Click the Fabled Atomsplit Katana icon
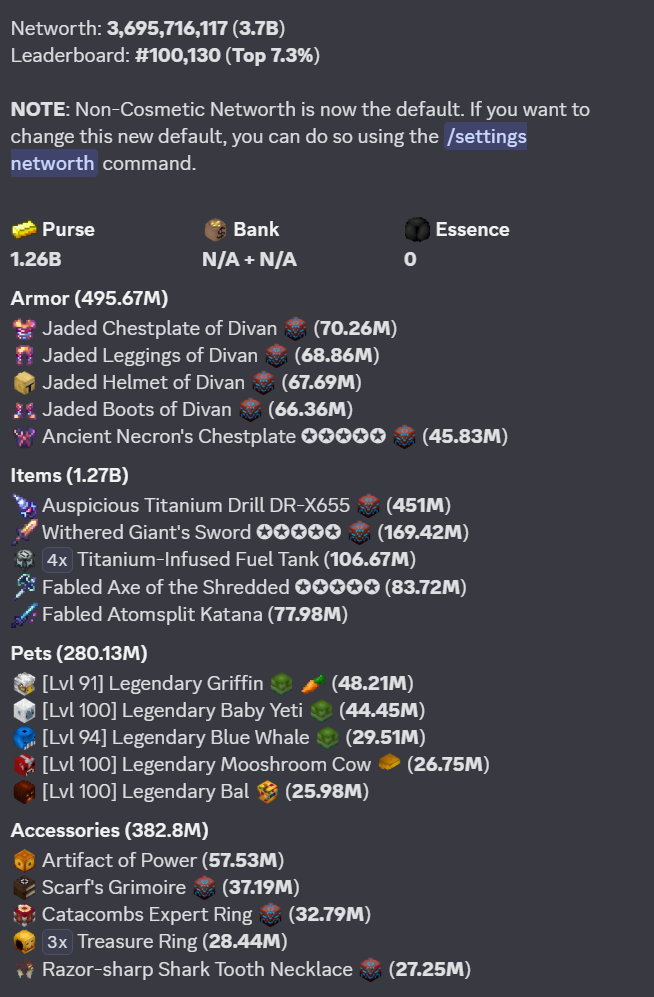The height and width of the screenshot is (997, 654). 24,615
